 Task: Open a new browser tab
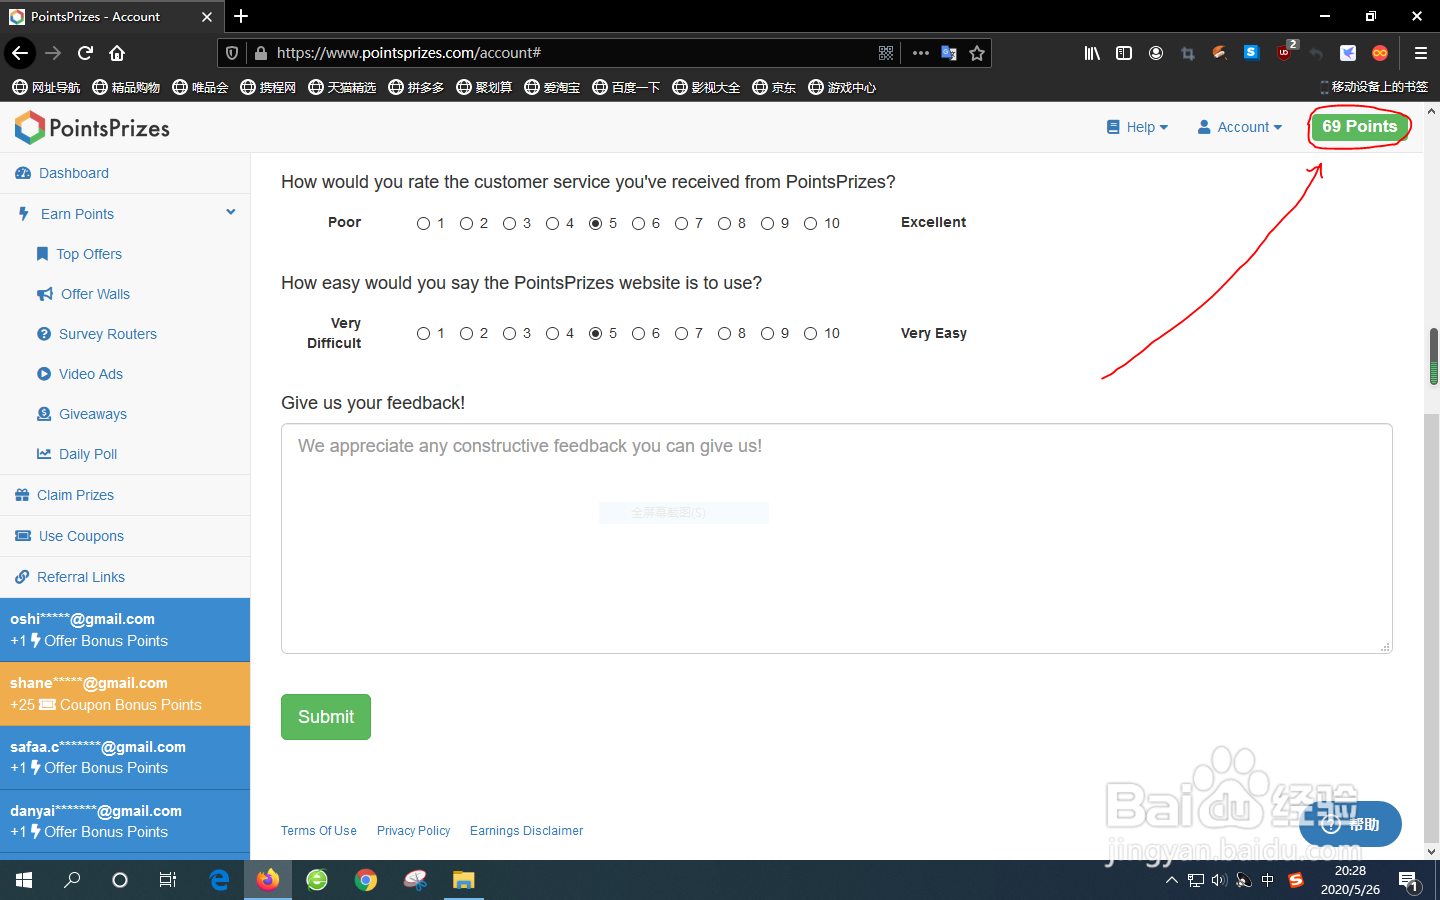click(x=241, y=16)
